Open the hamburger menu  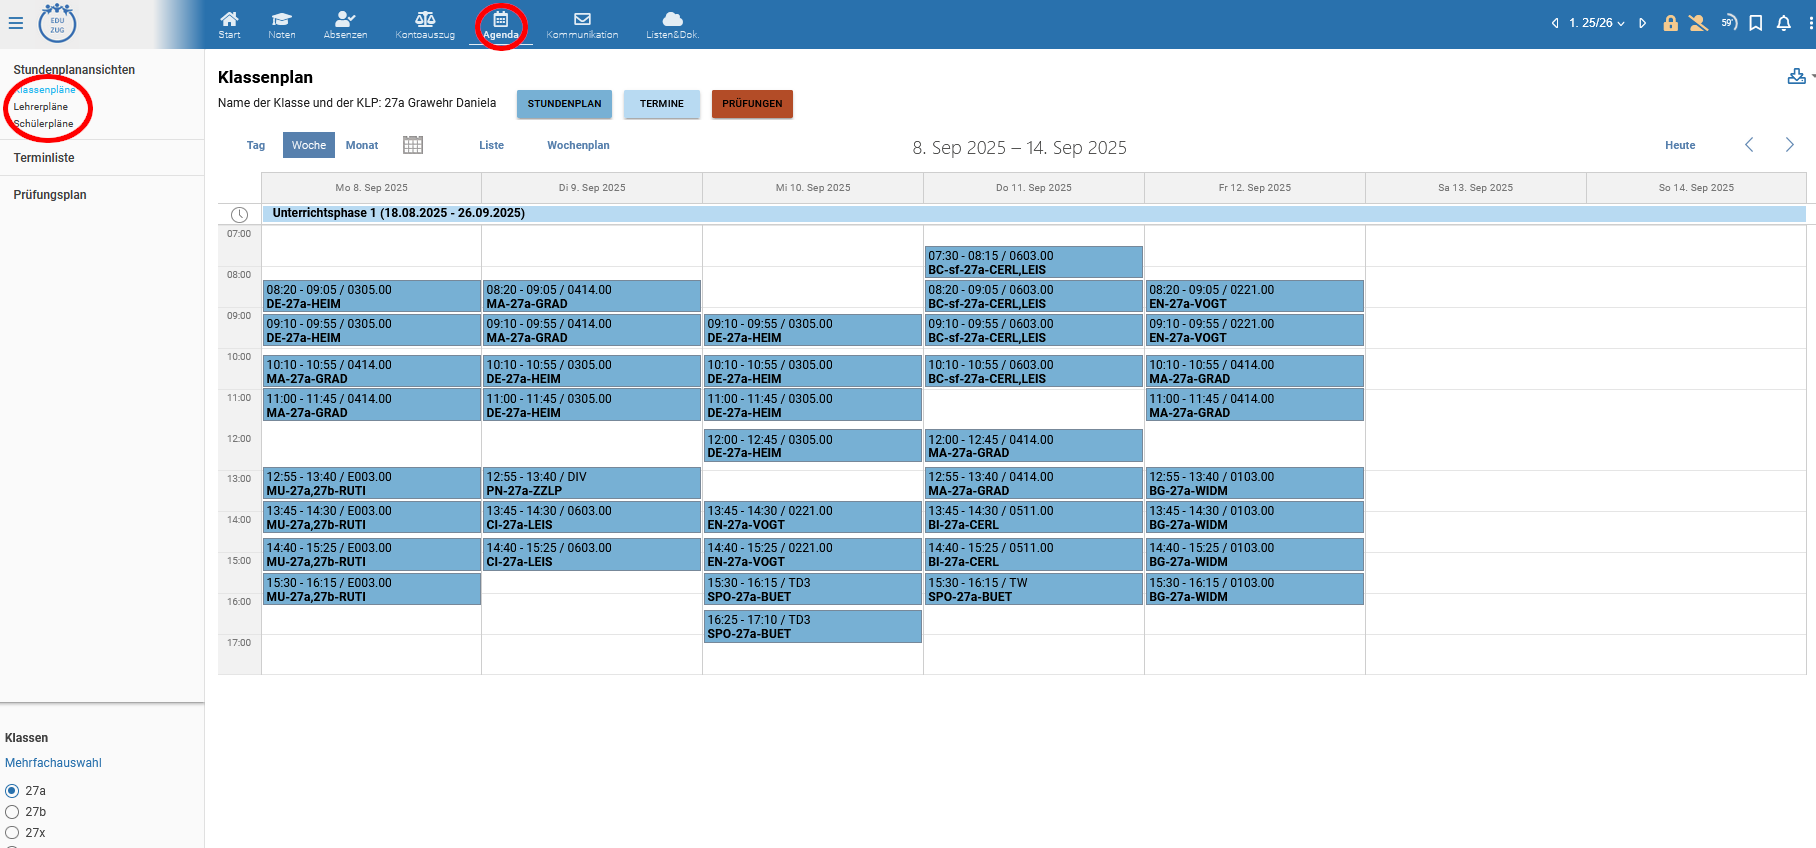[x=15, y=23]
